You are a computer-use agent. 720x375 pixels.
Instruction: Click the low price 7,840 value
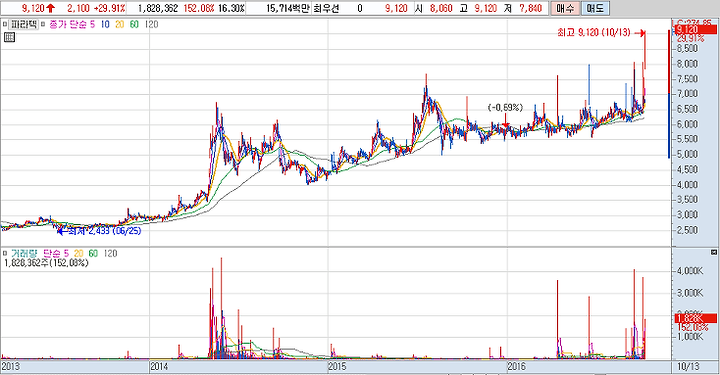click(530, 8)
